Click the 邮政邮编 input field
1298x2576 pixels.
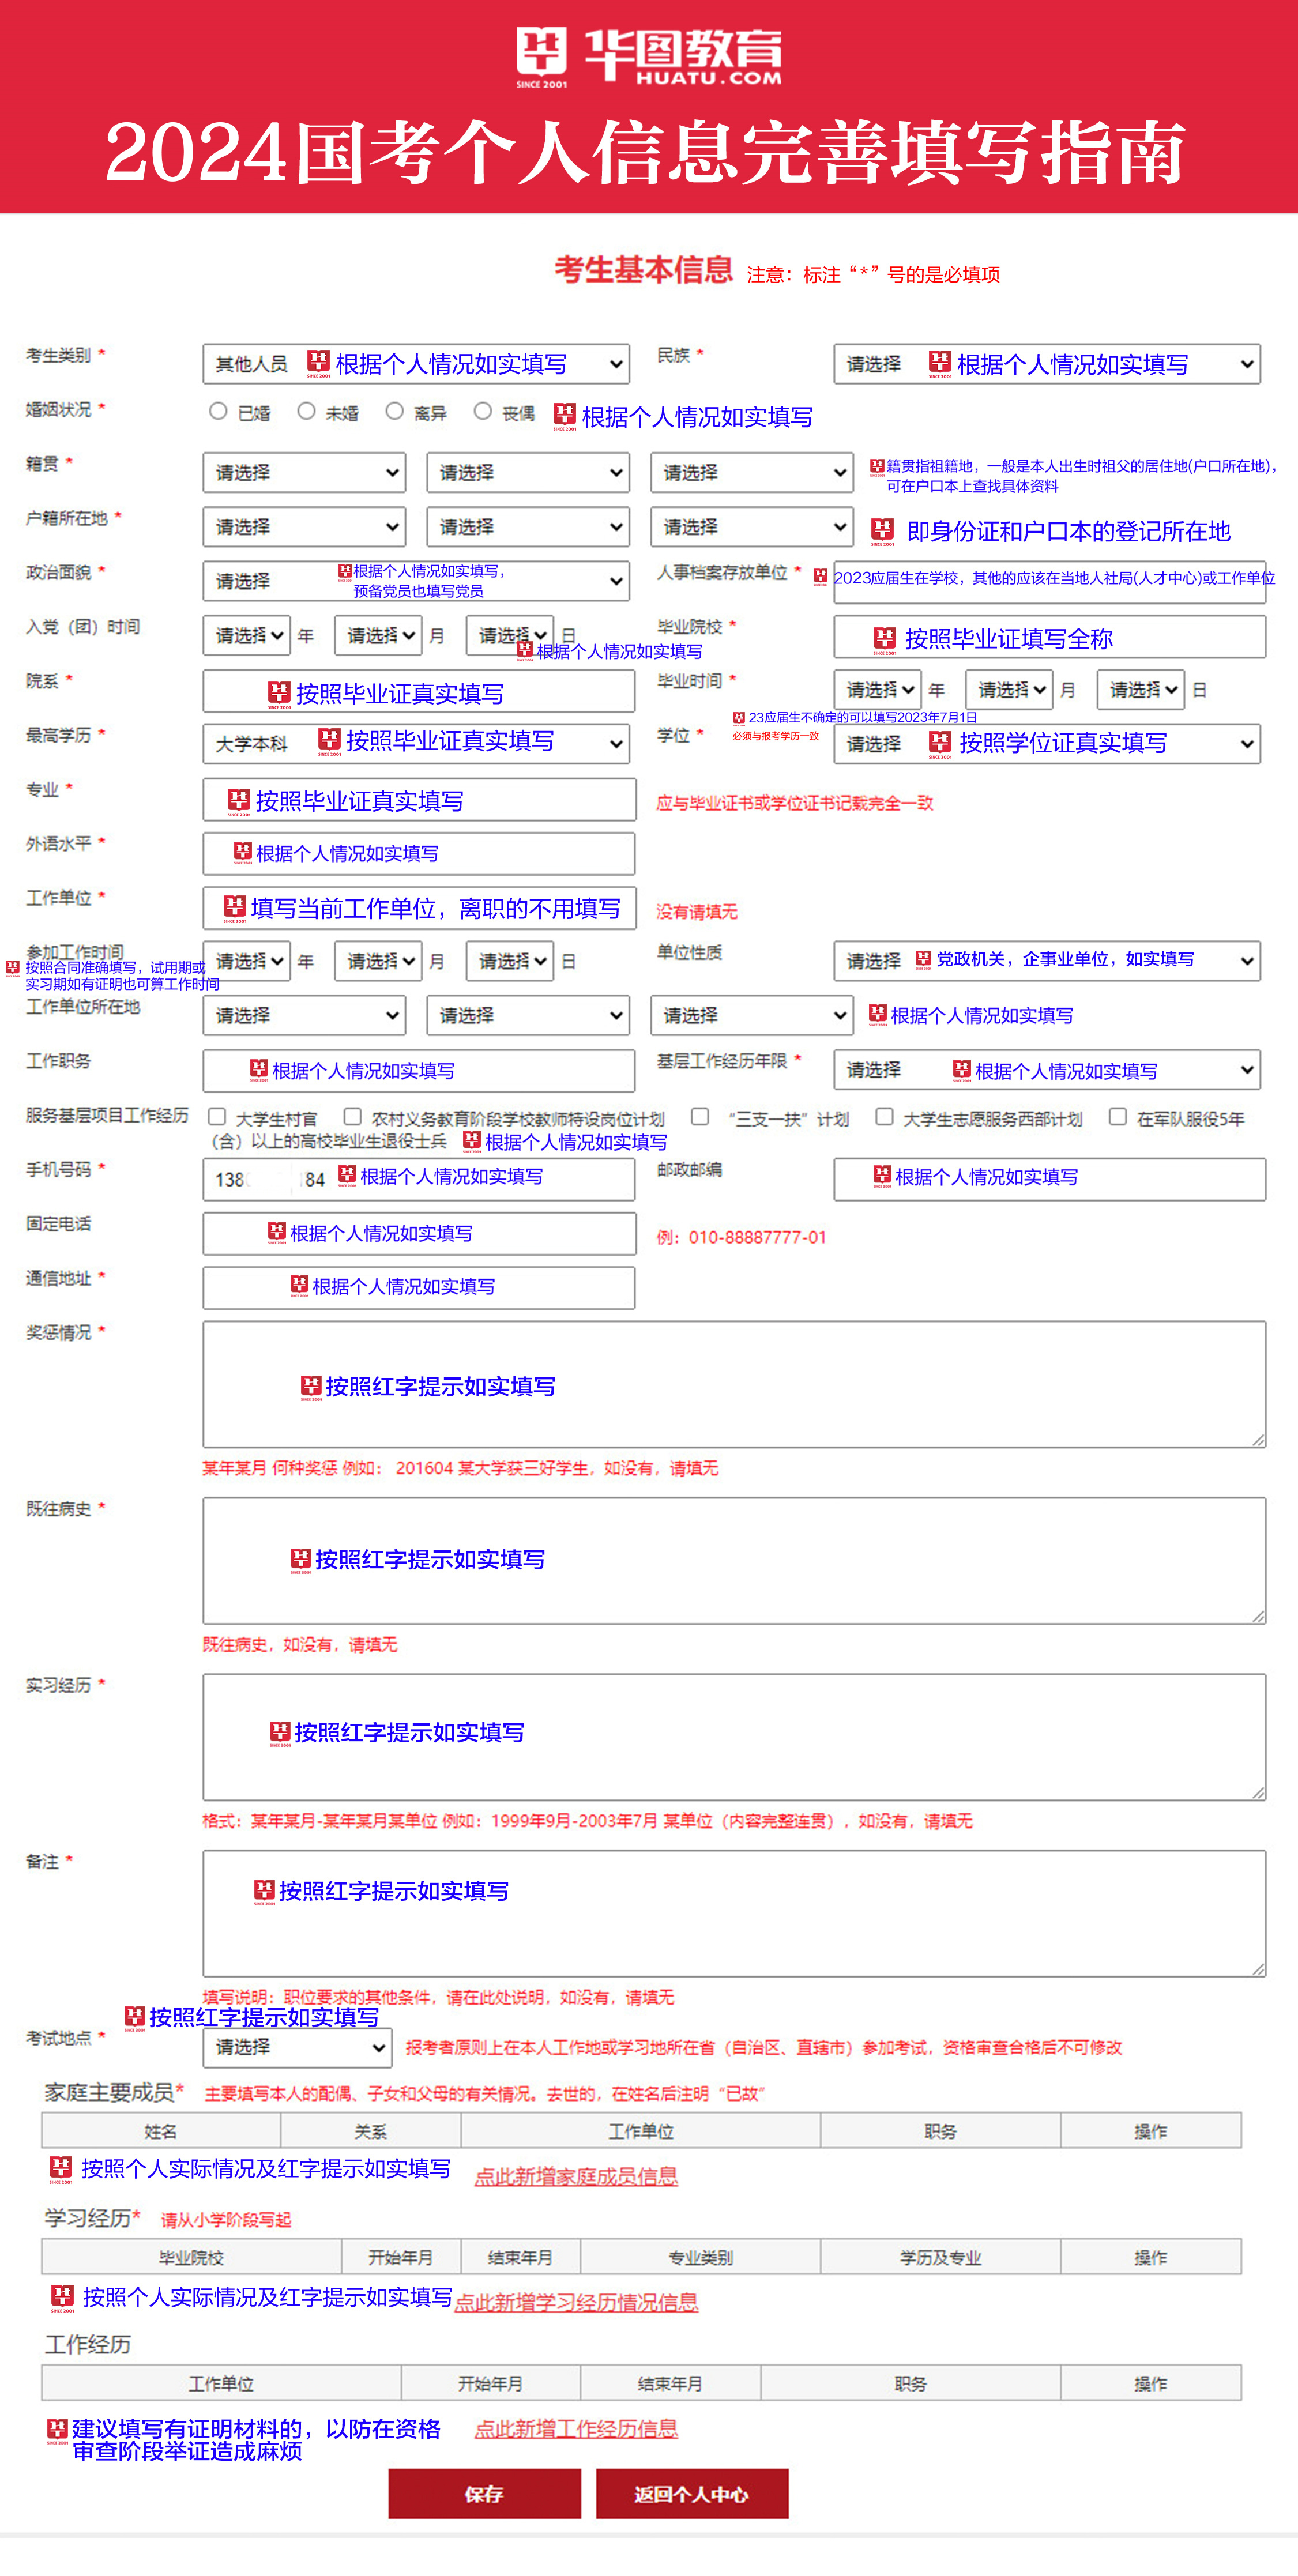(1050, 1180)
